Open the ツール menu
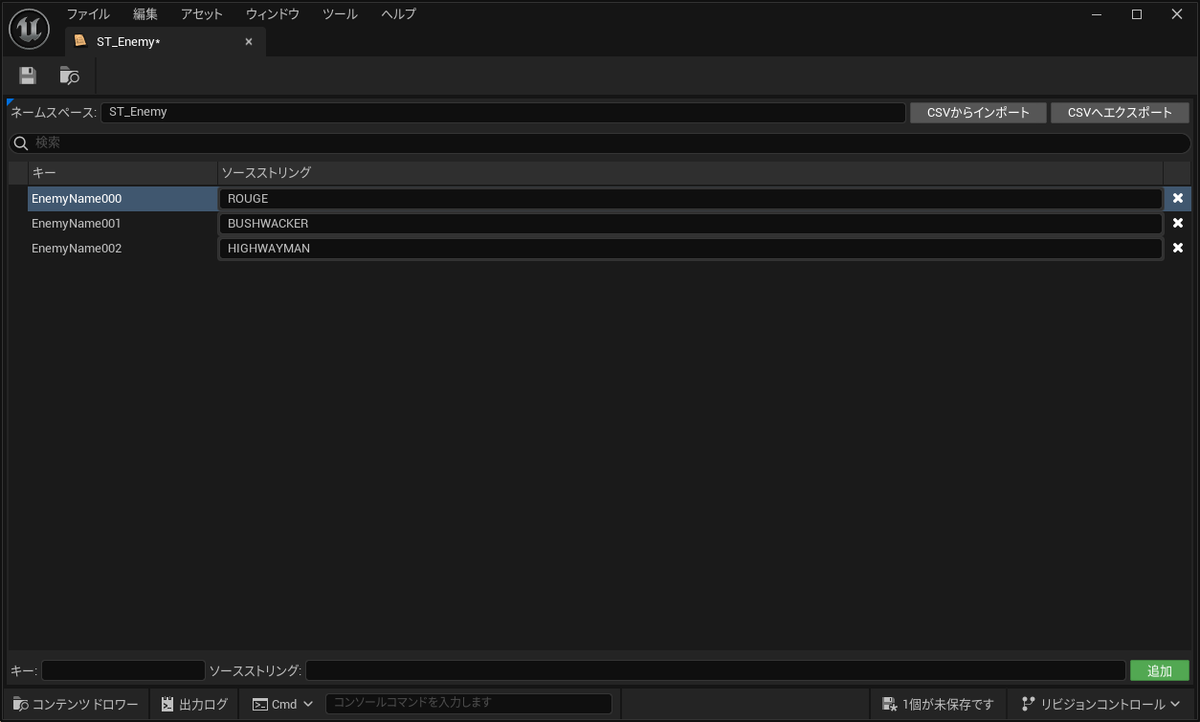The image size is (1200, 722). 340,14
